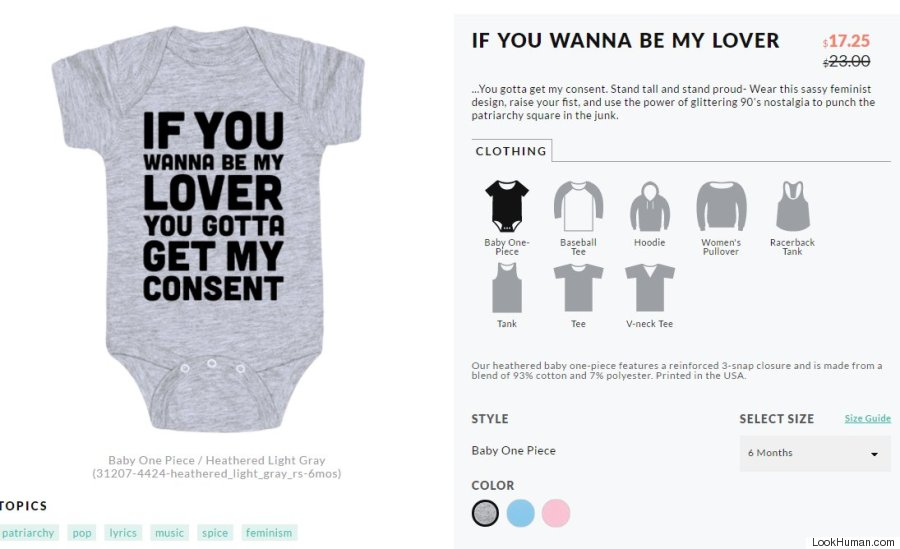Select the light blue color swatch

pos(521,513)
